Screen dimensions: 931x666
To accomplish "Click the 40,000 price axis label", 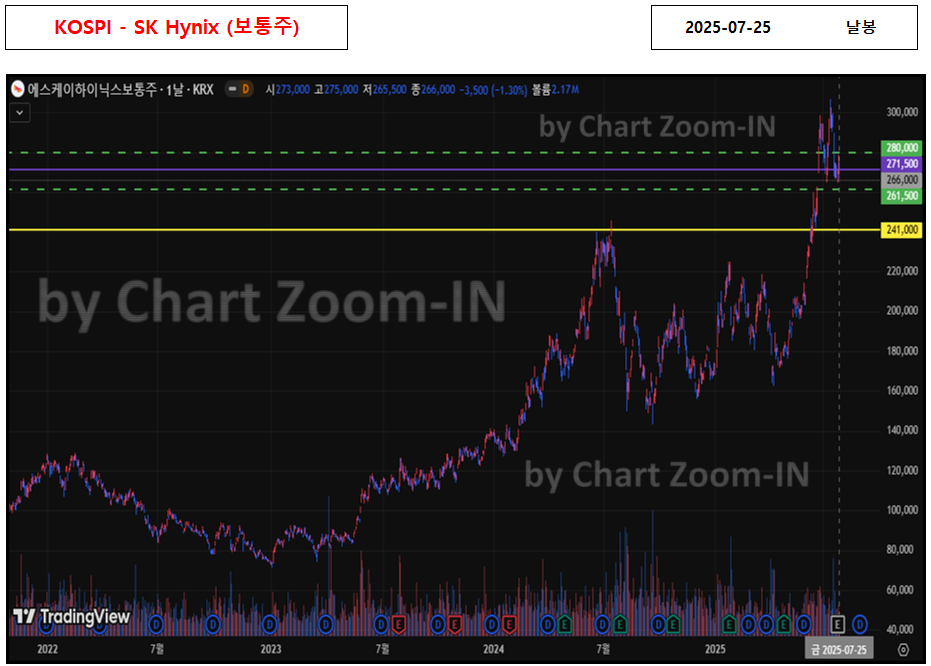I will coord(900,629).
